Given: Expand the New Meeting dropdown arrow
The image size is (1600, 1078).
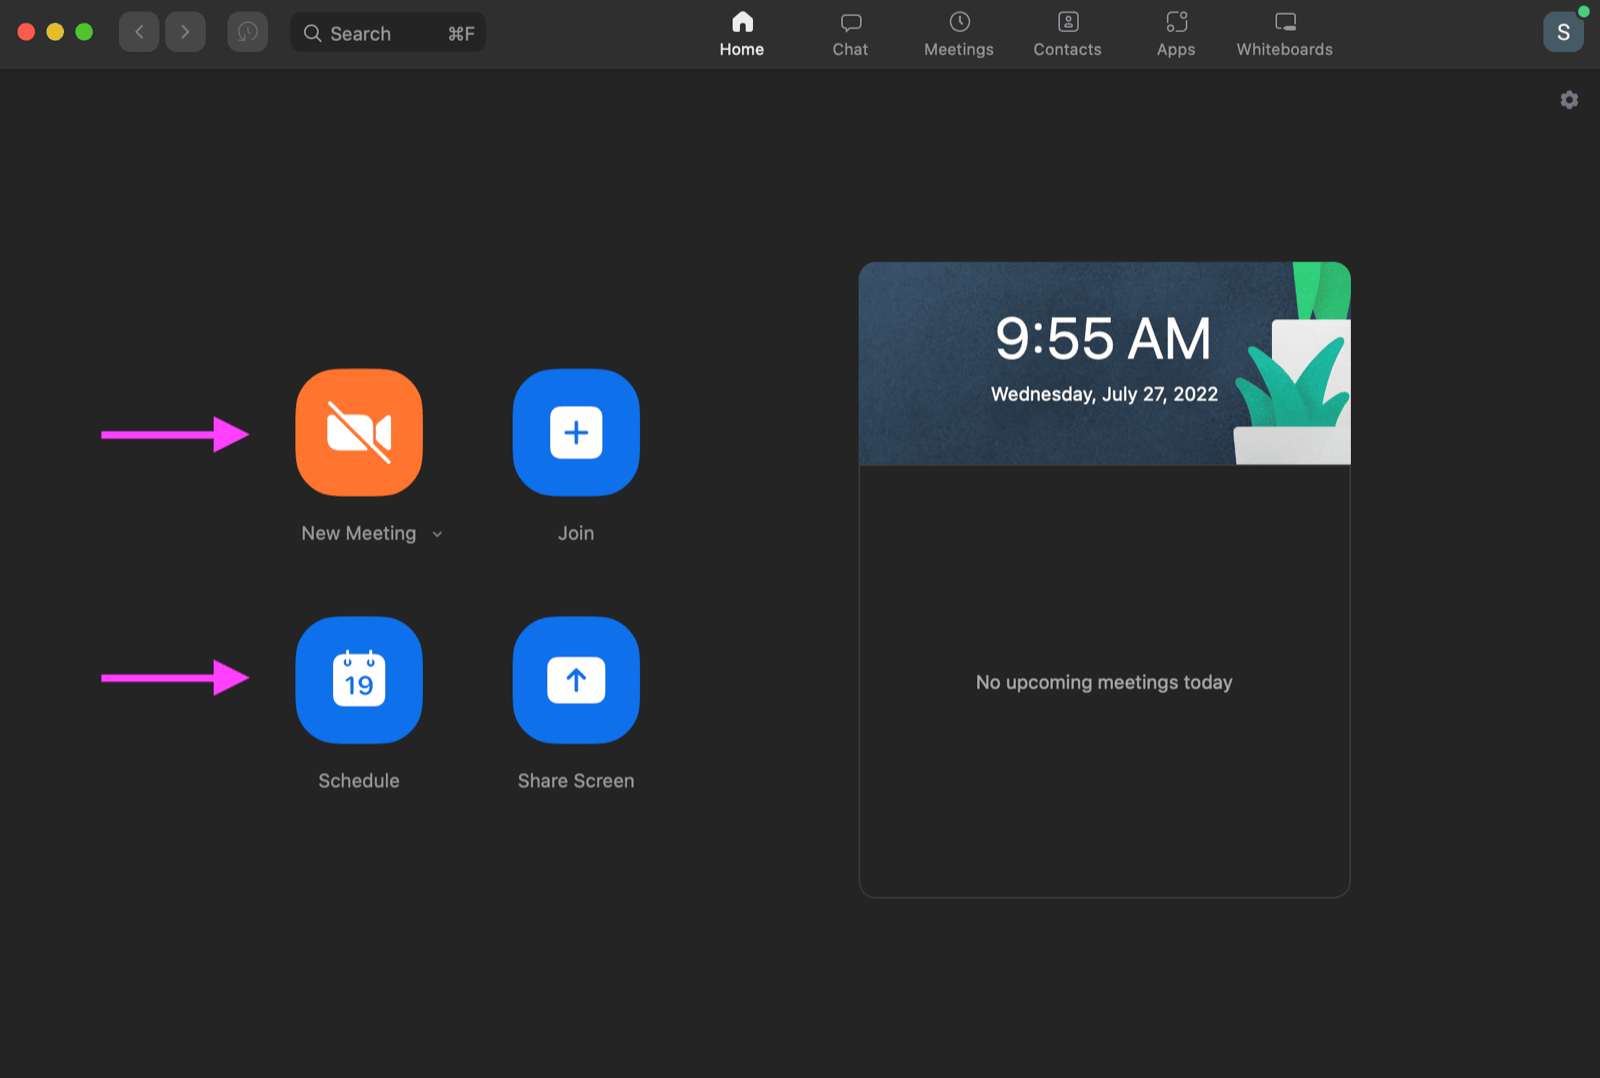Looking at the screenshot, I should coord(437,534).
